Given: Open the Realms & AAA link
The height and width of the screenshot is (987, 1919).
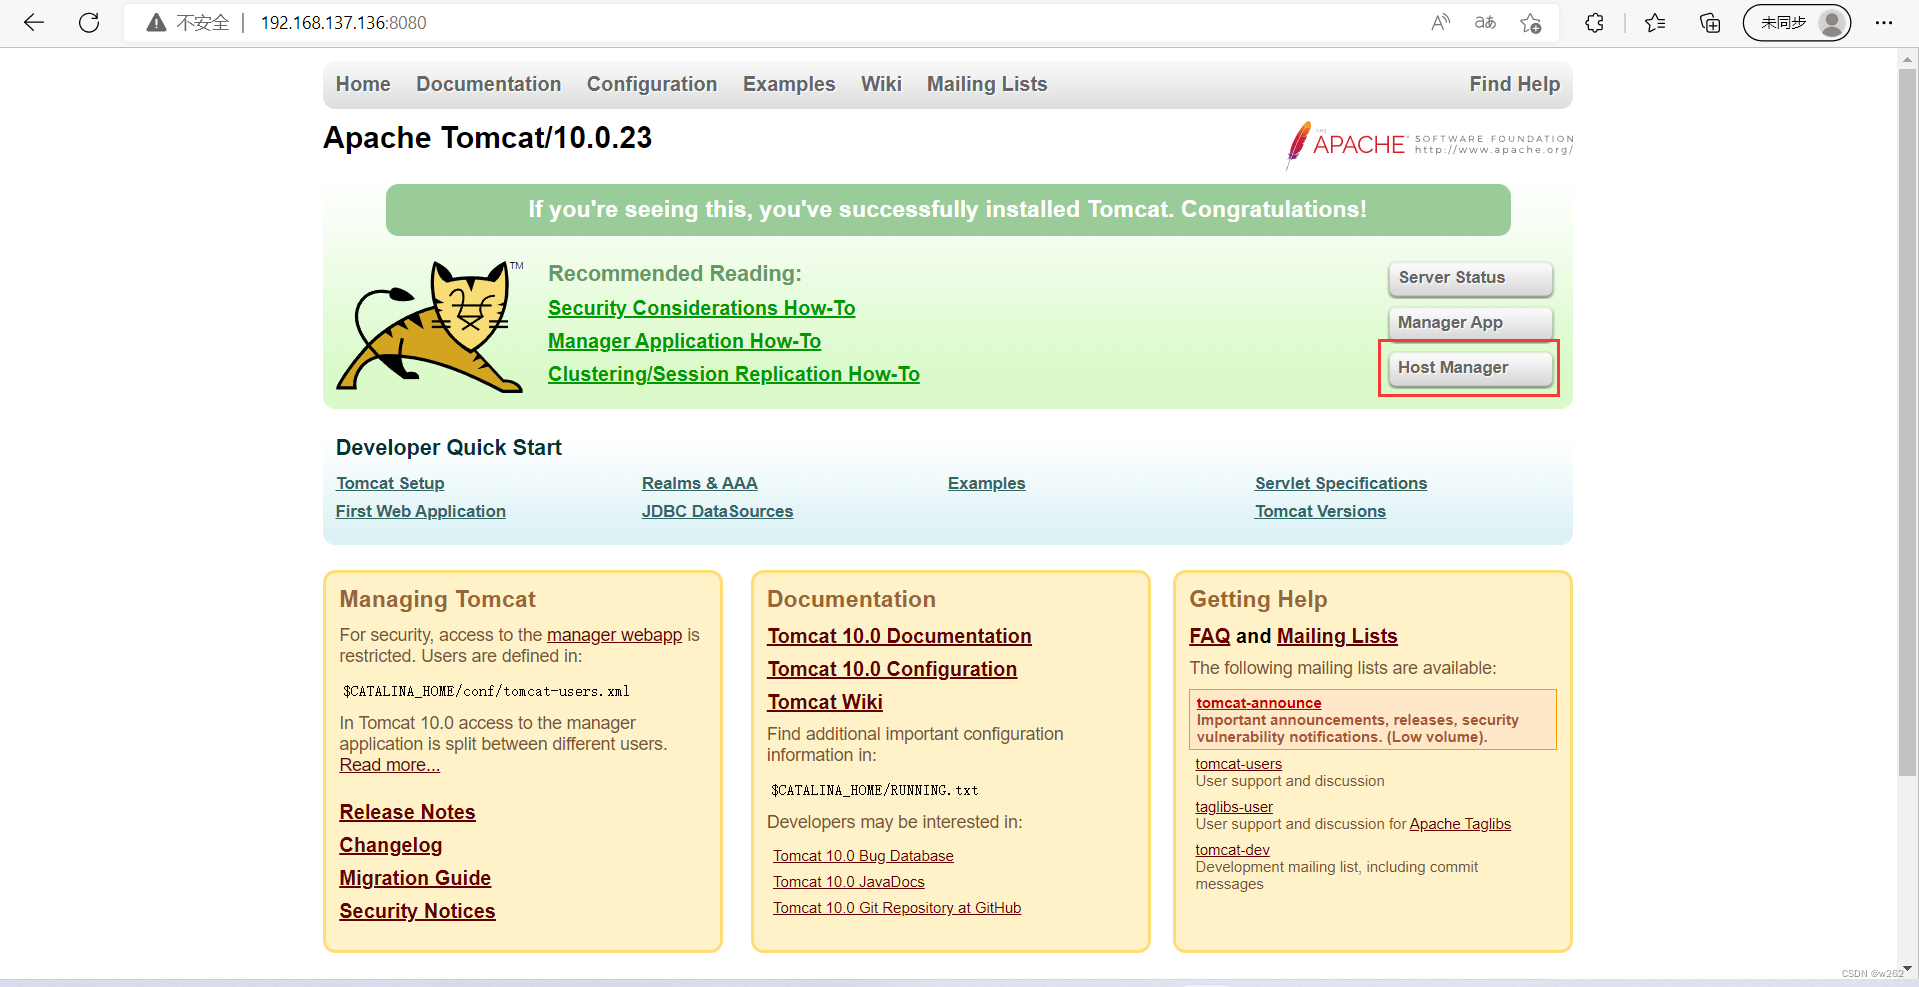Looking at the screenshot, I should [x=699, y=483].
